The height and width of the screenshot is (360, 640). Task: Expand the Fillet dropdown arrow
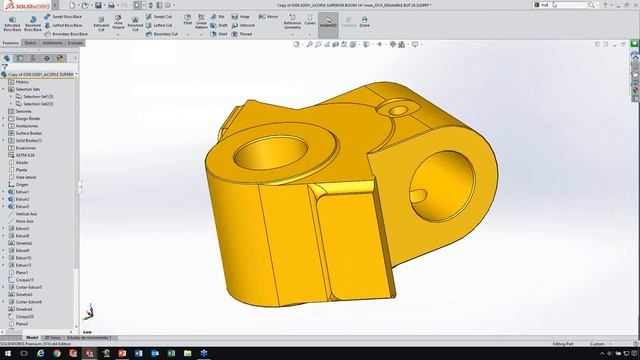(187, 35)
